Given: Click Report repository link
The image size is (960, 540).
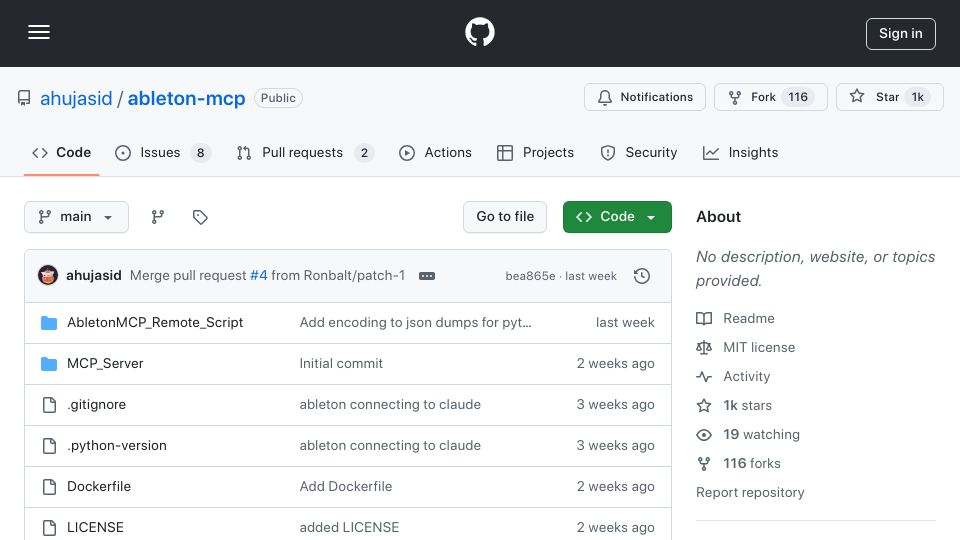Looking at the screenshot, I should 750,492.
